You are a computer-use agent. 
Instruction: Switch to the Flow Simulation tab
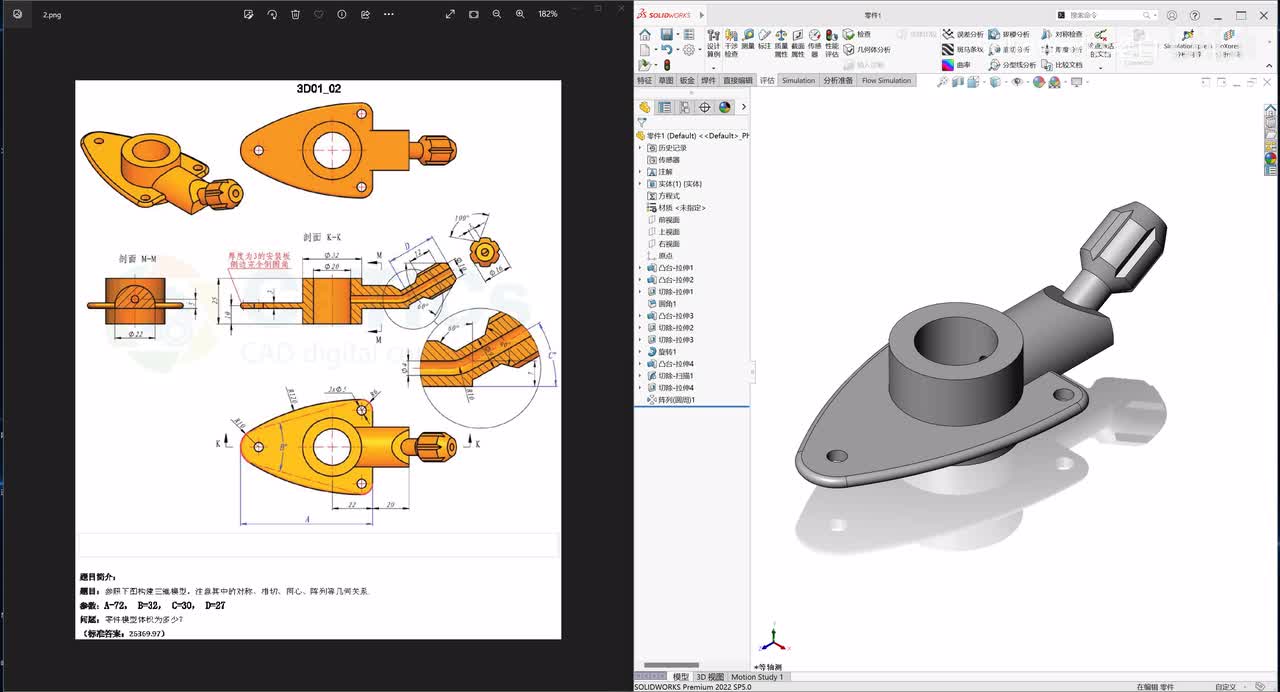886,81
